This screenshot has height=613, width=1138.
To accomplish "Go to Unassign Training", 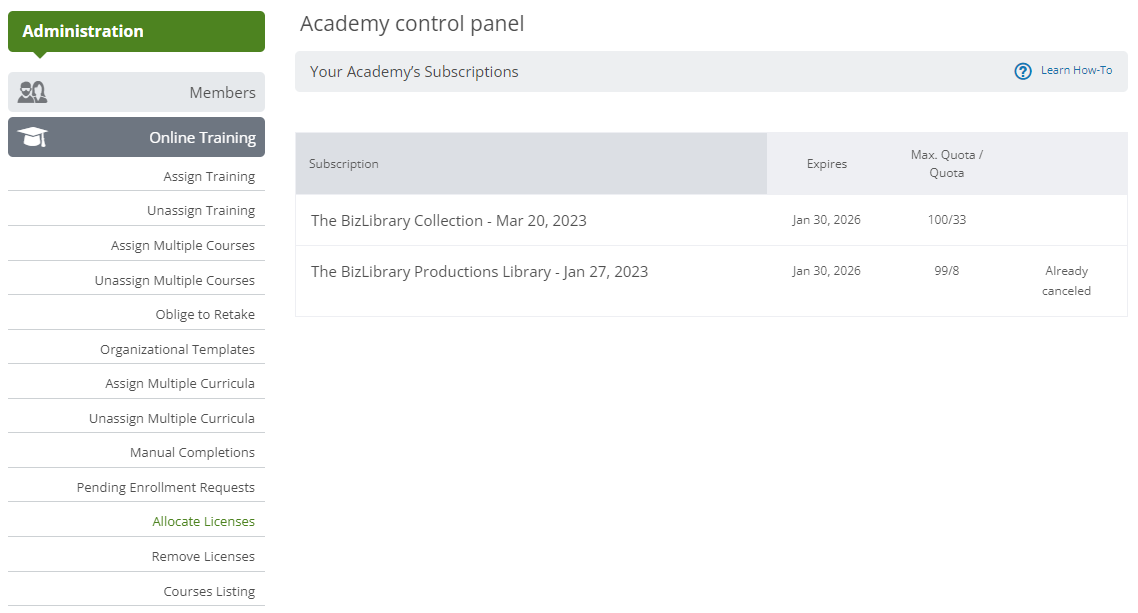I will (201, 210).
